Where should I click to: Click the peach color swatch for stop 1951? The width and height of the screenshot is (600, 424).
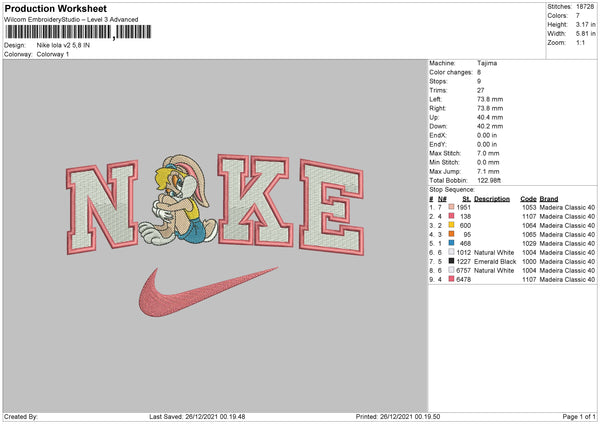coord(451,207)
